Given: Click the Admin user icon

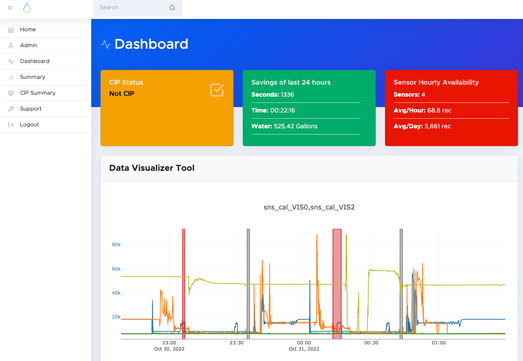Looking at the screenshot, I should [11, 45].
